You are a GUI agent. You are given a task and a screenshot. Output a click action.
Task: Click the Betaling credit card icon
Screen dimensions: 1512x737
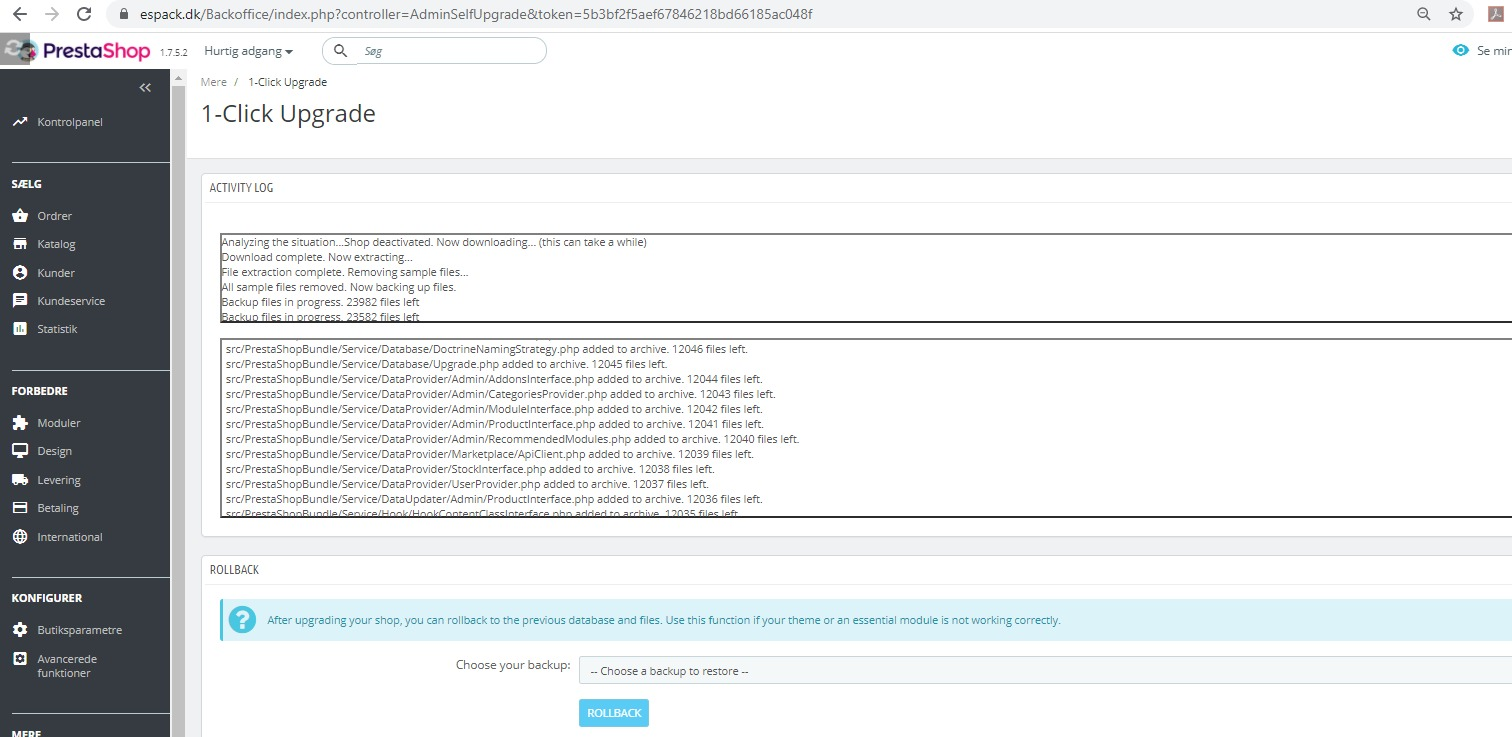click(20, 508)
